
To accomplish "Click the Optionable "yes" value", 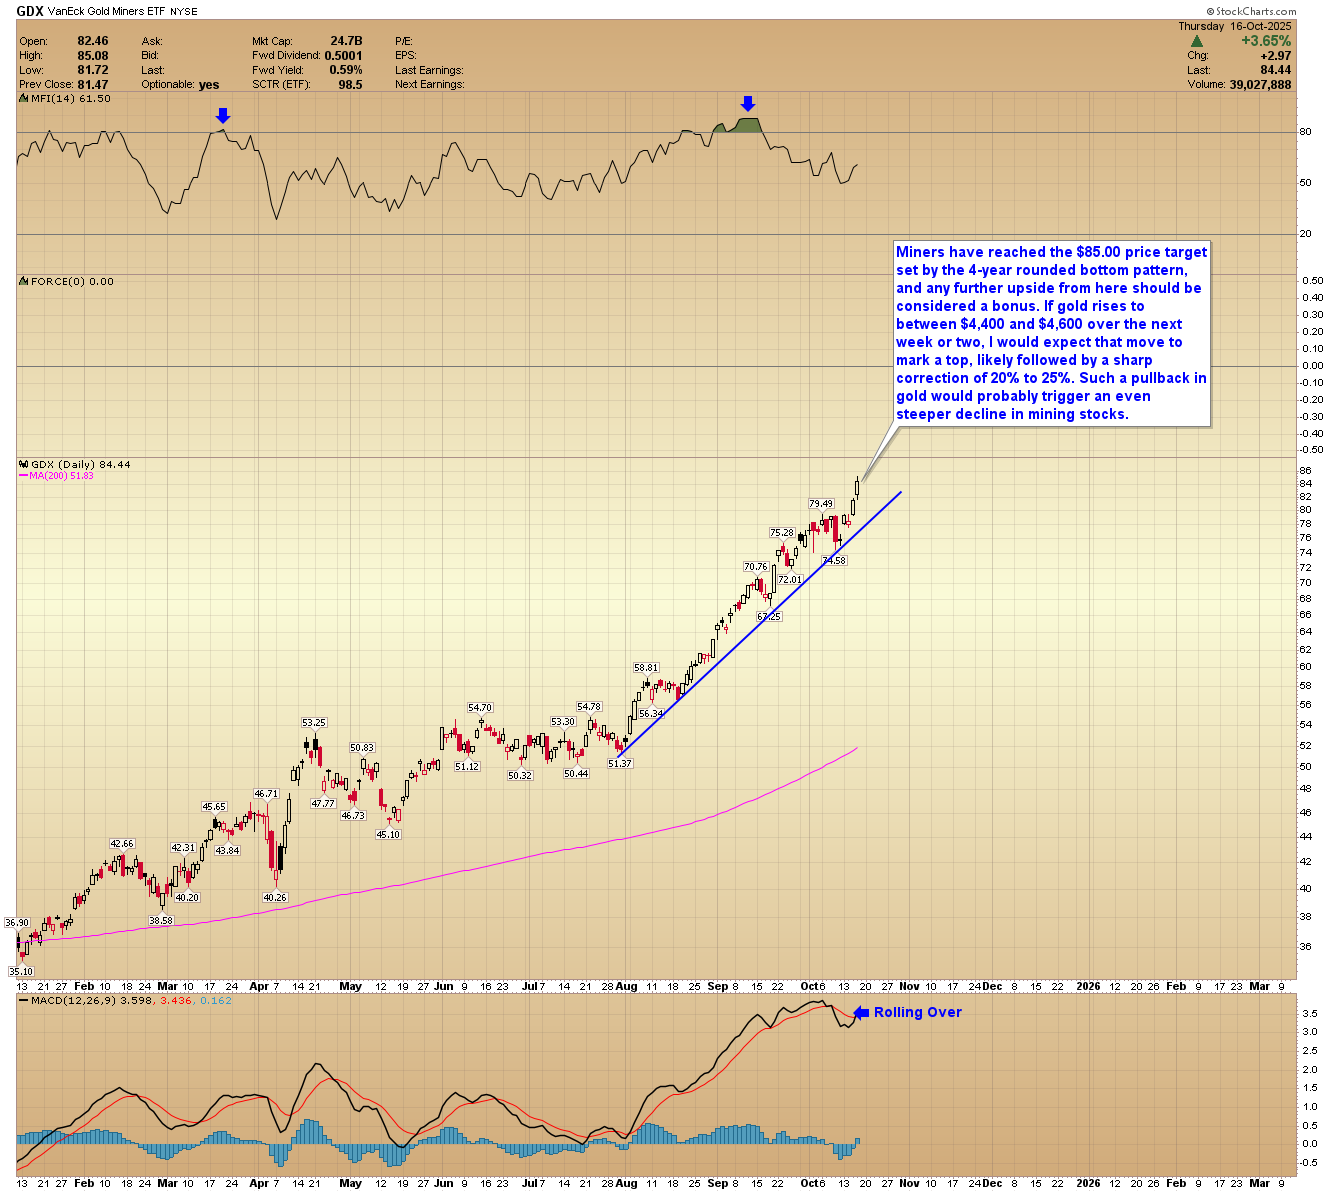I will pyautogui.click(x=209, y=85).
